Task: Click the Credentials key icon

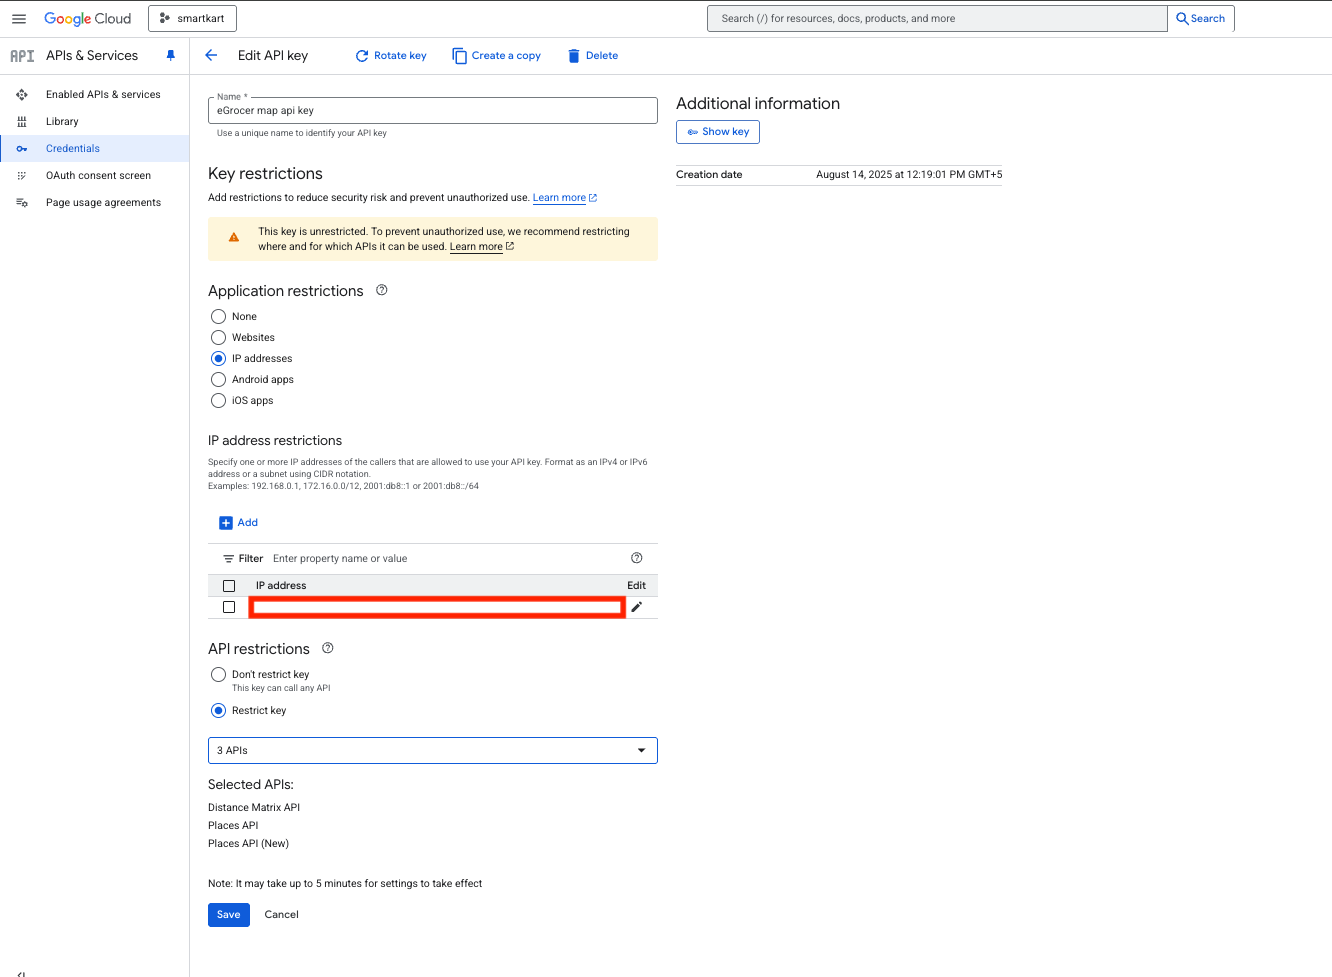Action: point(22,148)
